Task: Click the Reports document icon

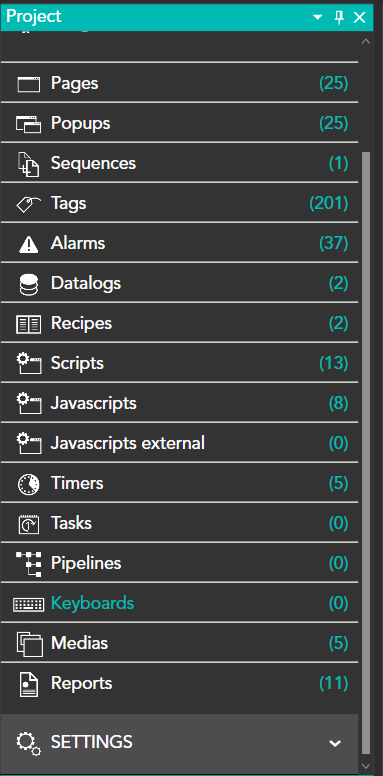Action: coord(28,684)
